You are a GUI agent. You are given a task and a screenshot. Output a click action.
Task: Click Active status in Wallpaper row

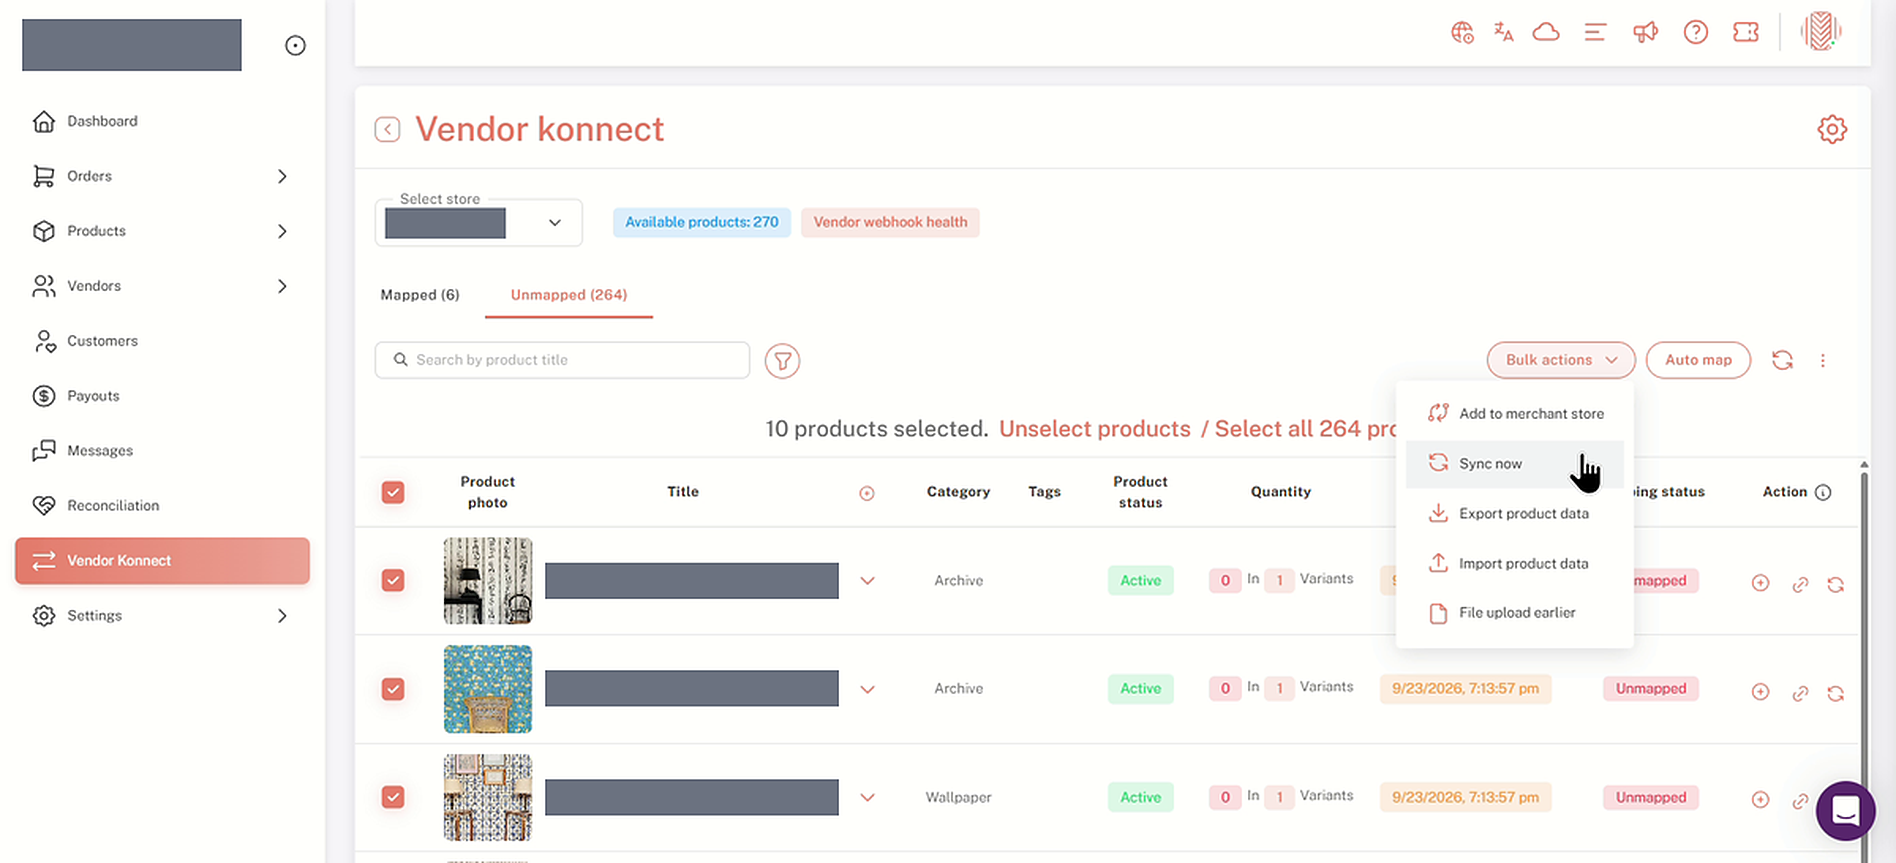(1141, 798)
